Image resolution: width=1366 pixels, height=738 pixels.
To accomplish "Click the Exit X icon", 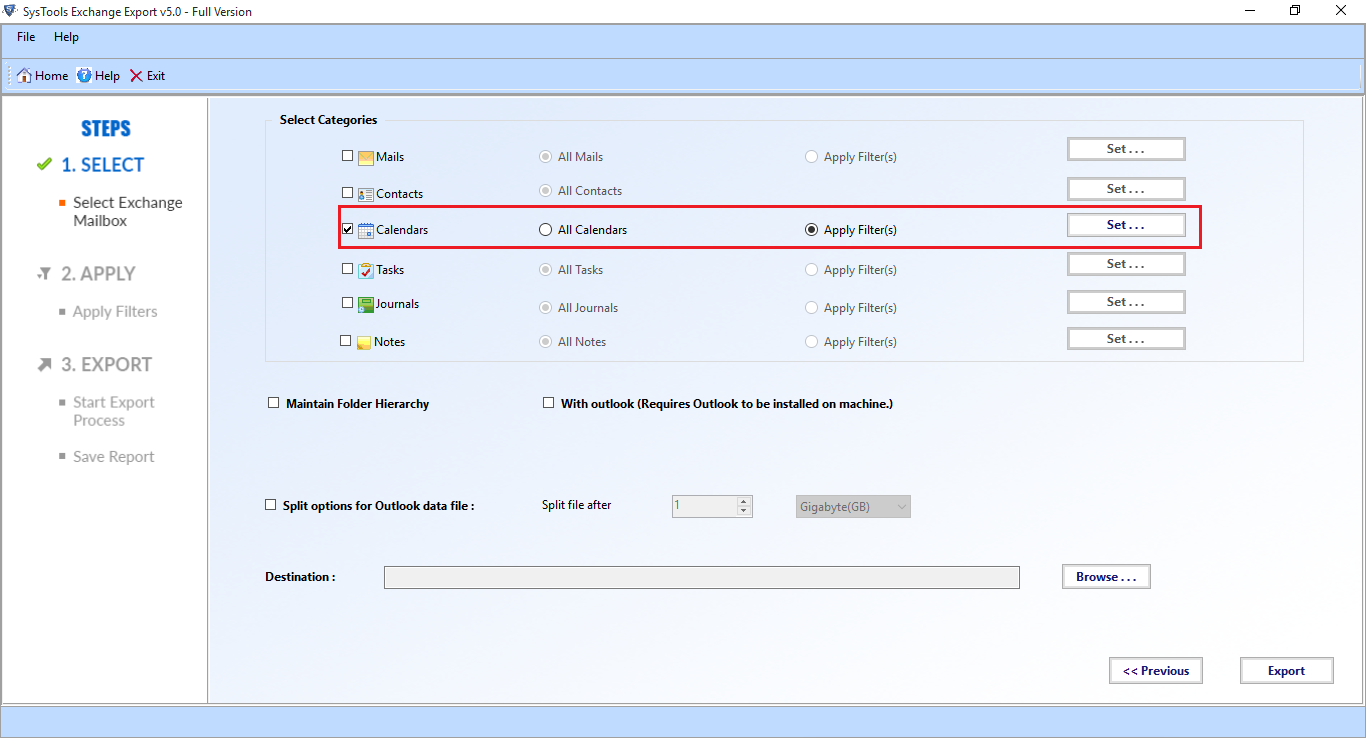I will click(x=136, y=76).
